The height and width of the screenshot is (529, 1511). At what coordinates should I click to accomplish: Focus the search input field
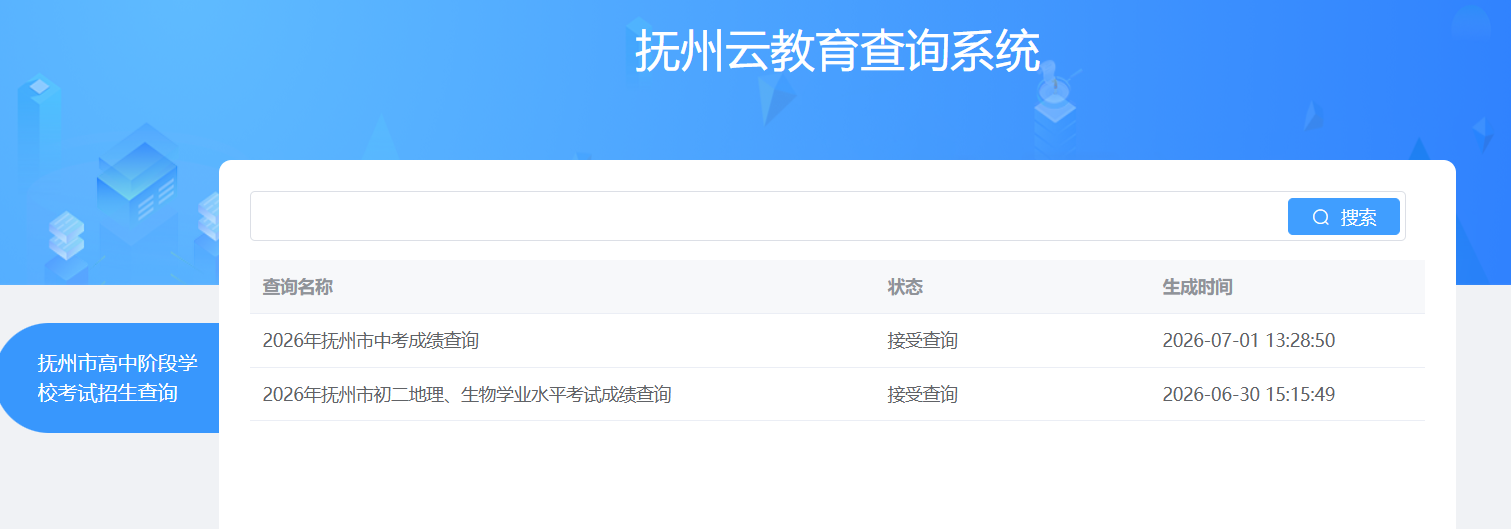tap(768, 216)
